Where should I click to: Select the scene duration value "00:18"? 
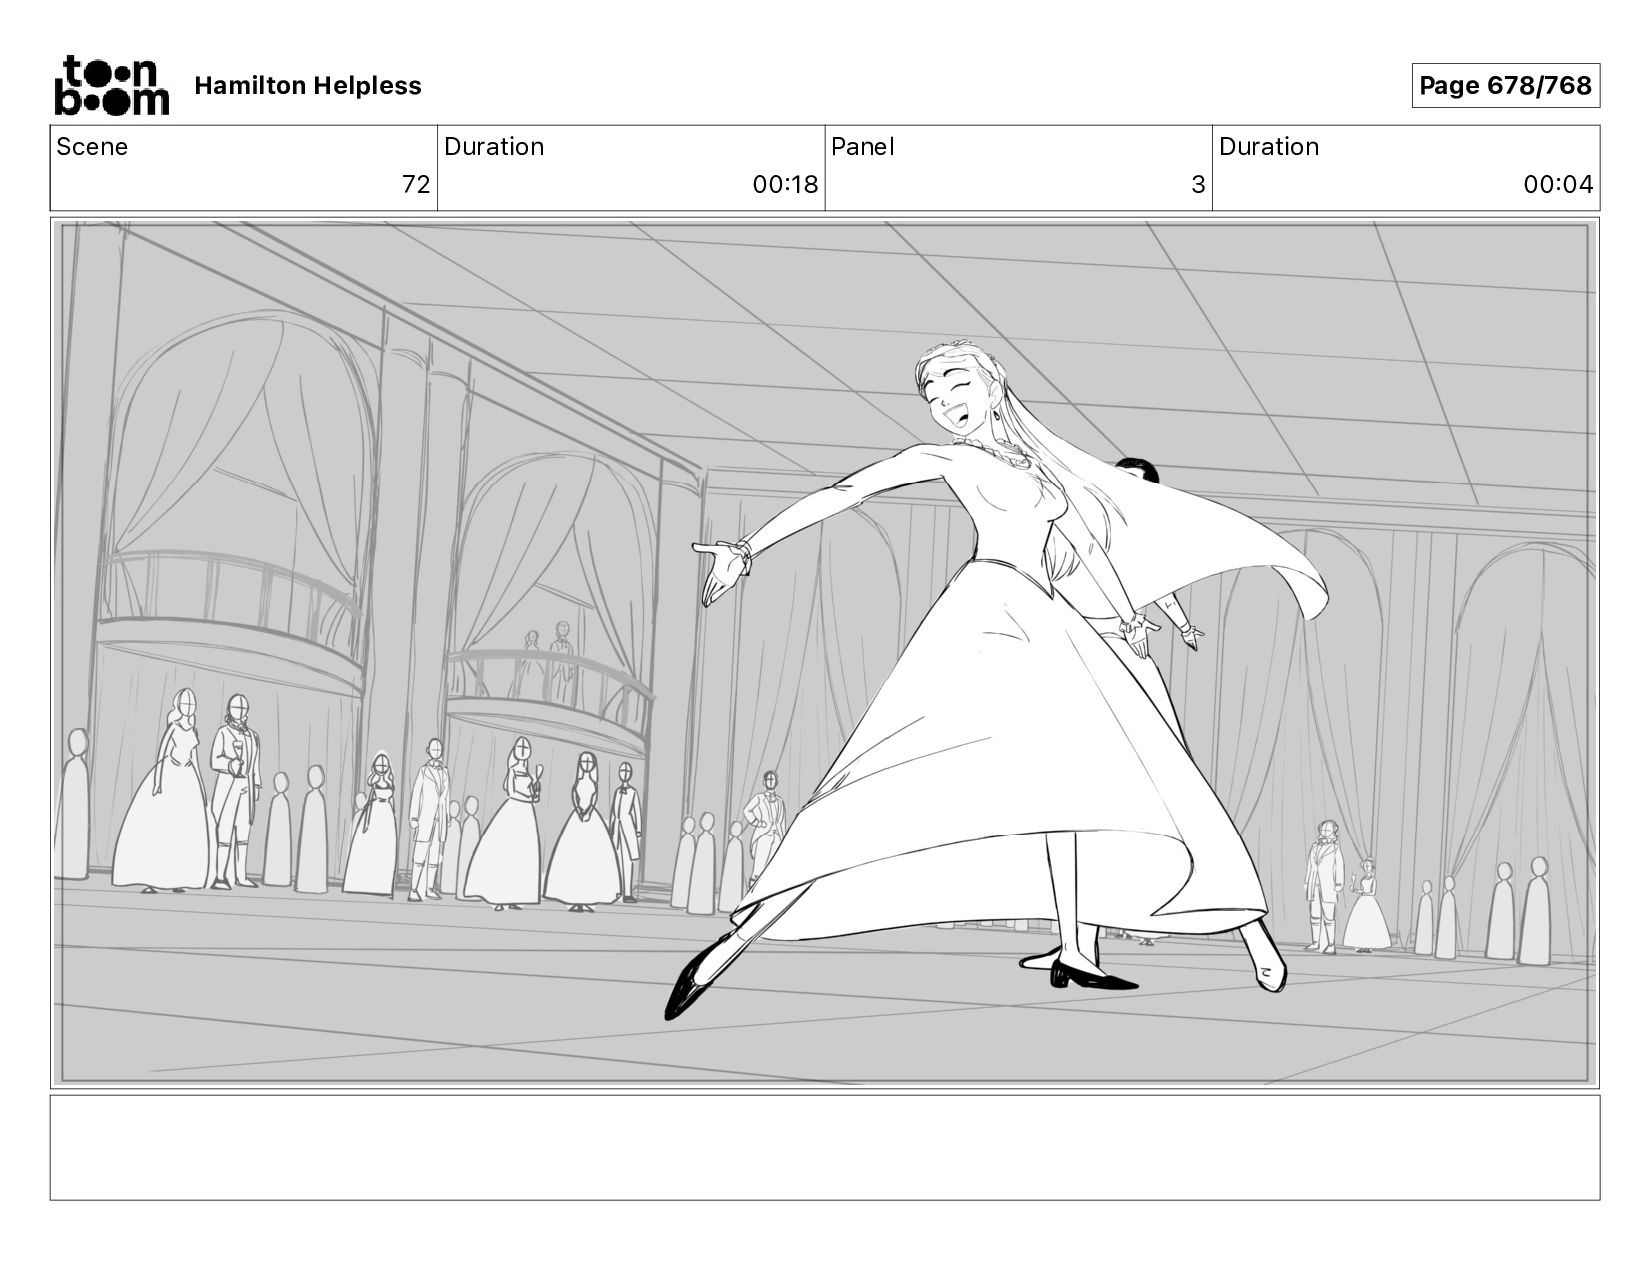[x=785, y=185]
